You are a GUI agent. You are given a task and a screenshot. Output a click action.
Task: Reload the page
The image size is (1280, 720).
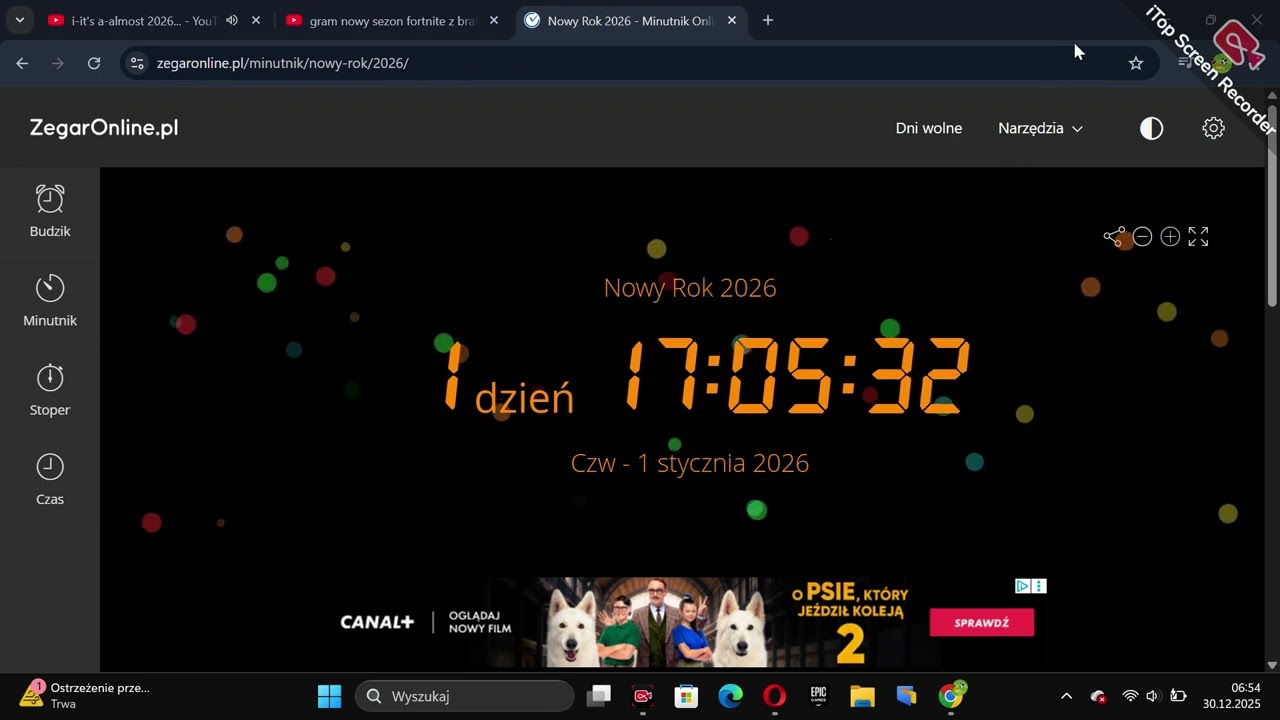[x=94, y=63]
